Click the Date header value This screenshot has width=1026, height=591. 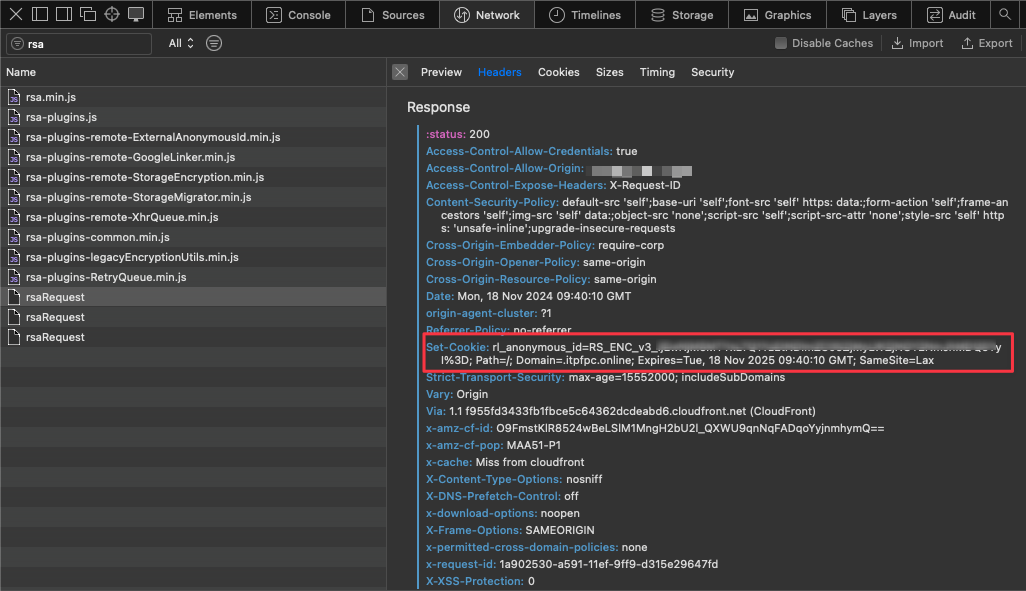[544, 296]
